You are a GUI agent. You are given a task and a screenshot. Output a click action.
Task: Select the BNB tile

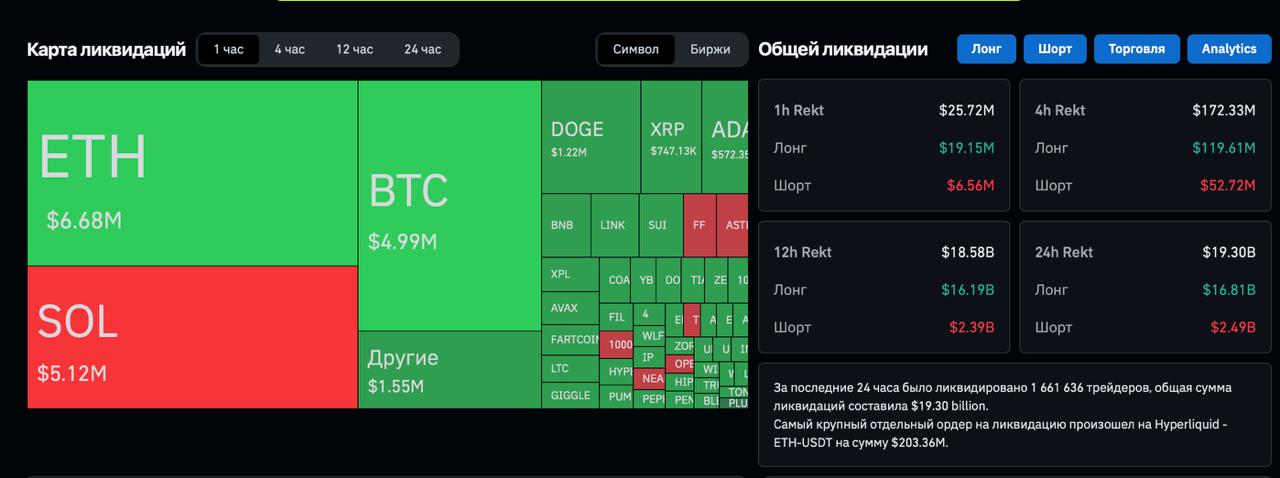pyautogui.click(x=565, y=225)
